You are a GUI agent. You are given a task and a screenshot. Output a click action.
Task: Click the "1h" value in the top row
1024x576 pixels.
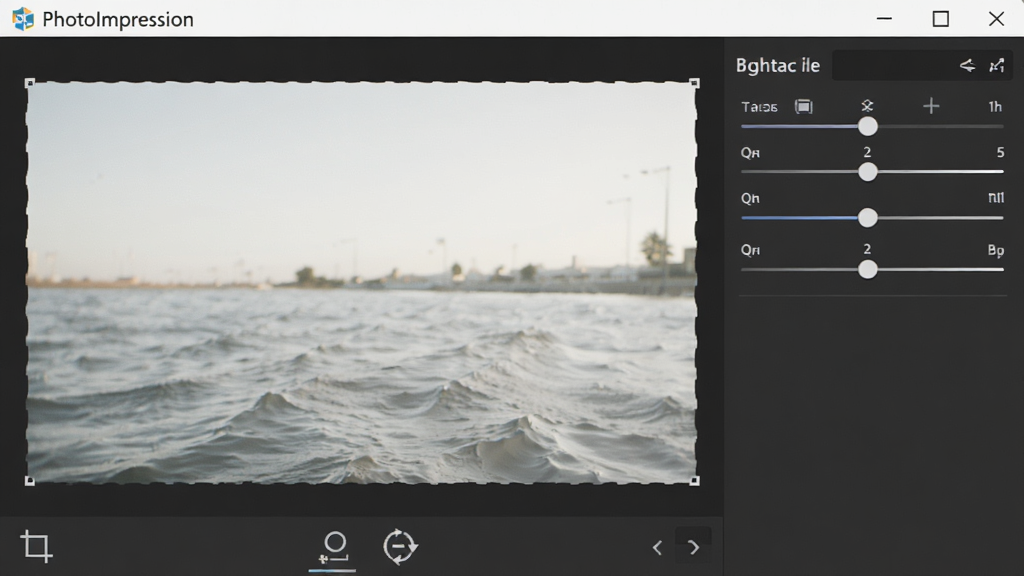click(995, 106)
